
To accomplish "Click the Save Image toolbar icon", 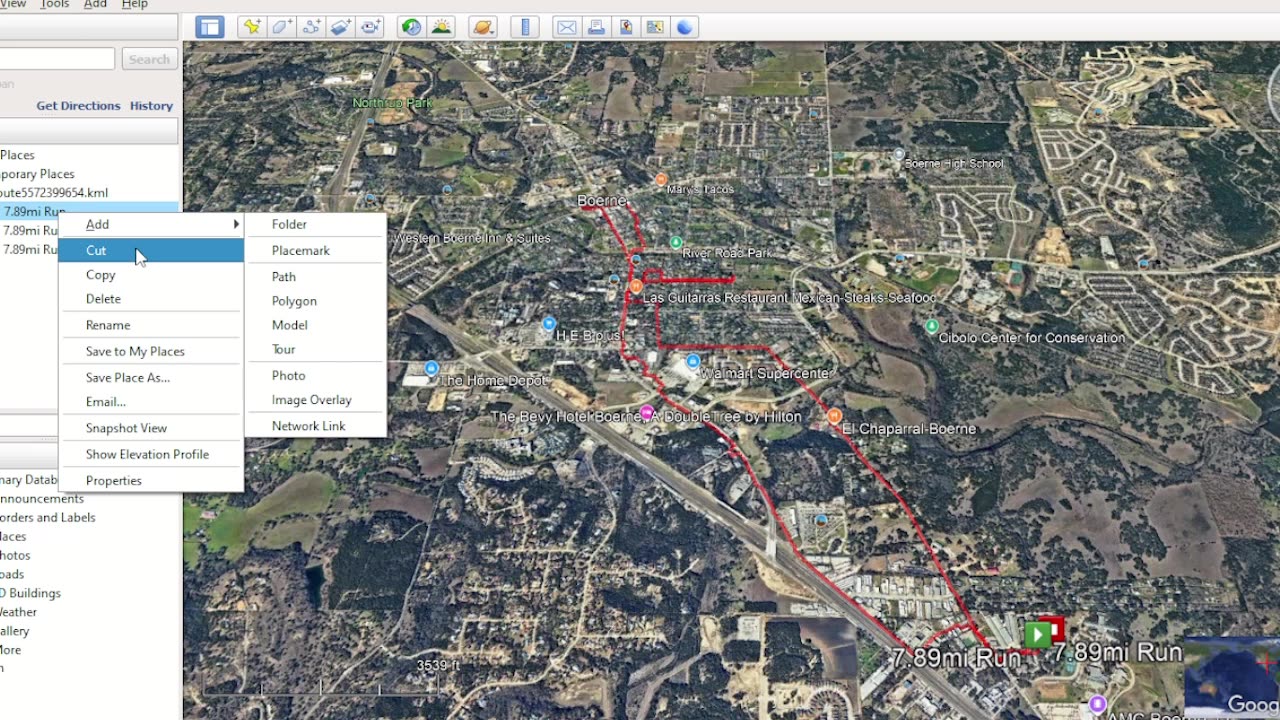I will point(655,27).
